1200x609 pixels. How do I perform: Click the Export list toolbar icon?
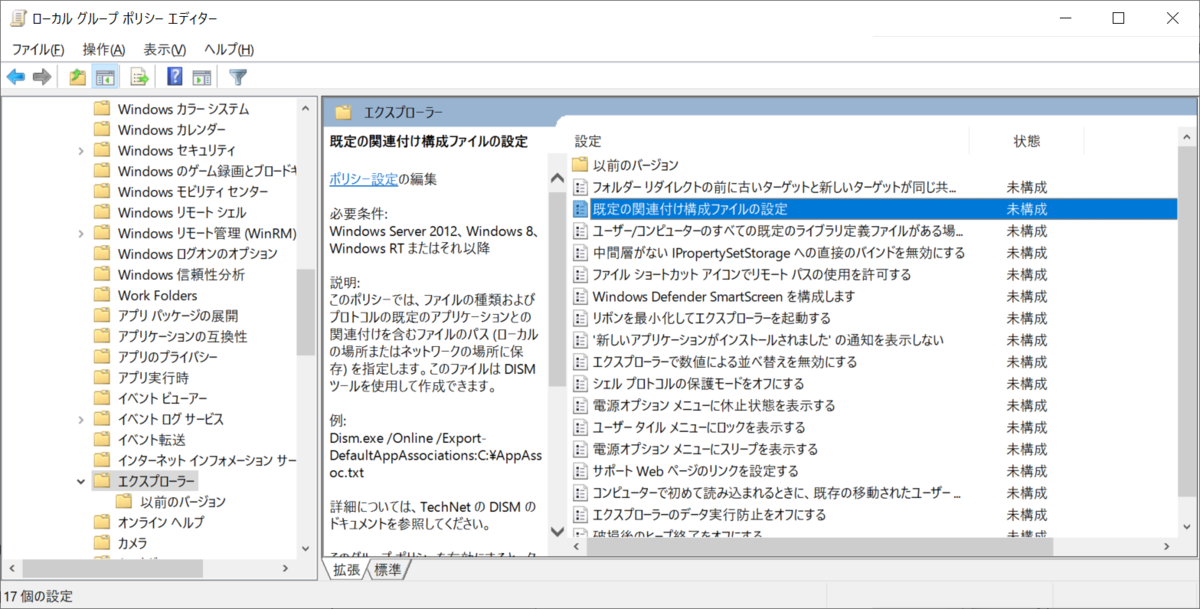click(139, 76)
